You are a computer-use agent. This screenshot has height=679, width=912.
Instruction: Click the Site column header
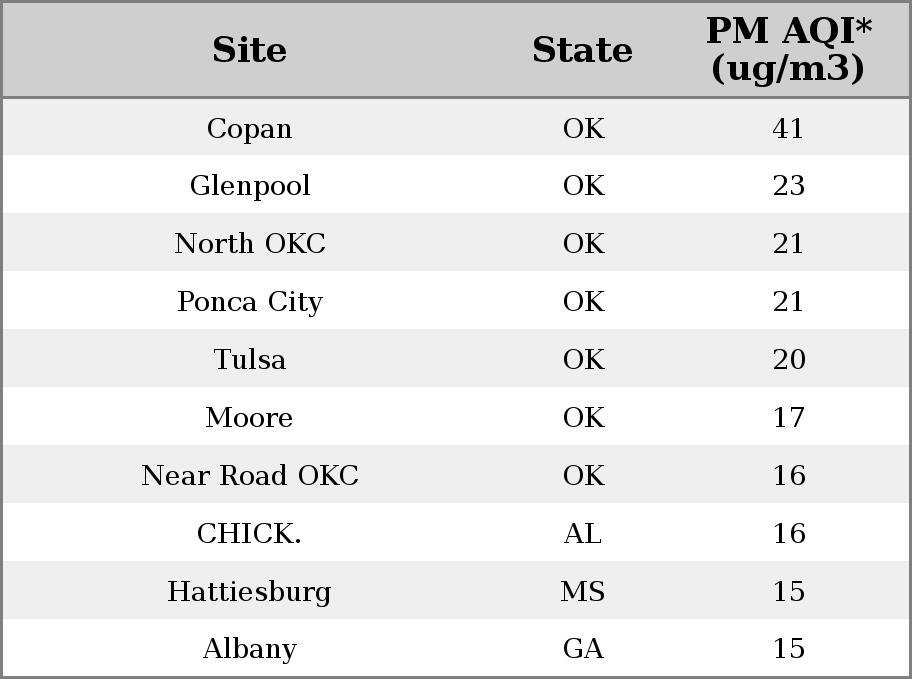tap(250, 49)
